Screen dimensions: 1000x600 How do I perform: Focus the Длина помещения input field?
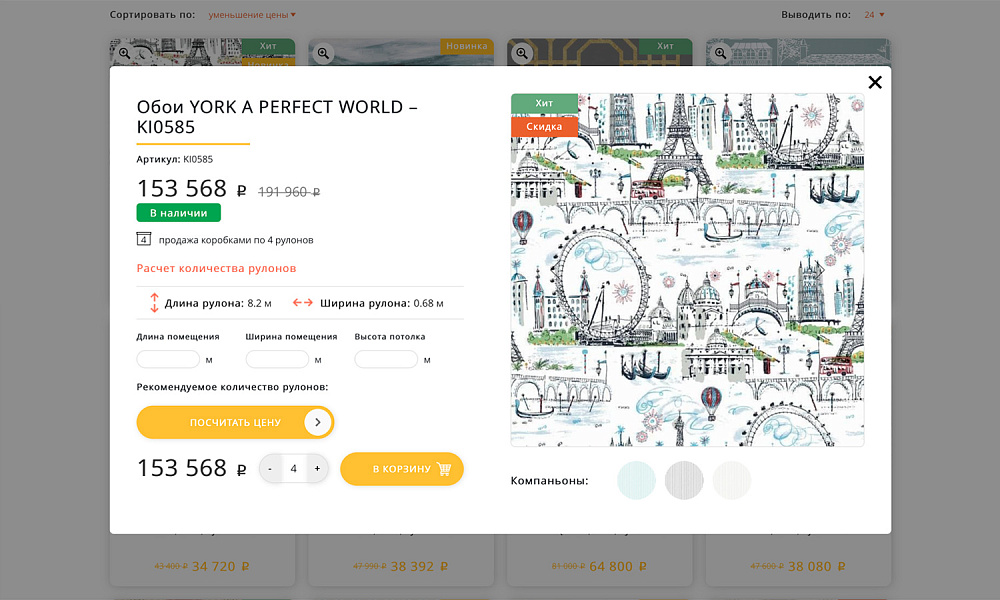pos(168,359)
